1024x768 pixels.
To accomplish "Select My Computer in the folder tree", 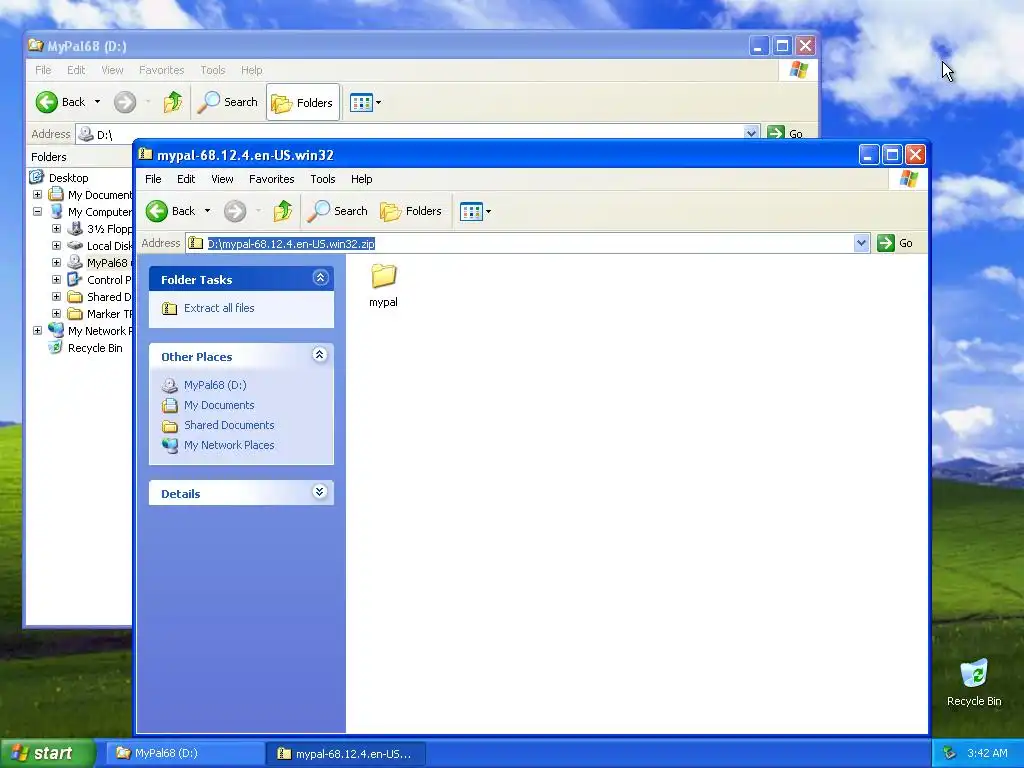I will click(x=99, y=212).
